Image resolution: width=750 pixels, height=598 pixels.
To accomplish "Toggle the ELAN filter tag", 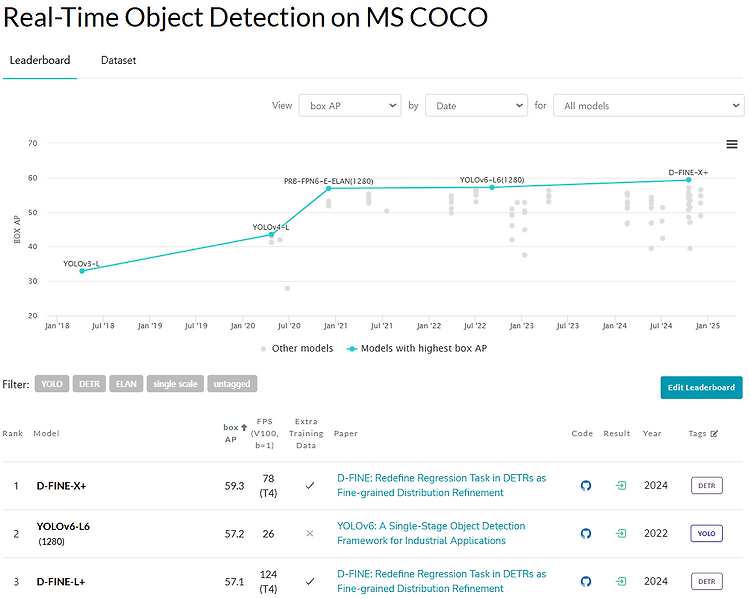I will 126,384.
